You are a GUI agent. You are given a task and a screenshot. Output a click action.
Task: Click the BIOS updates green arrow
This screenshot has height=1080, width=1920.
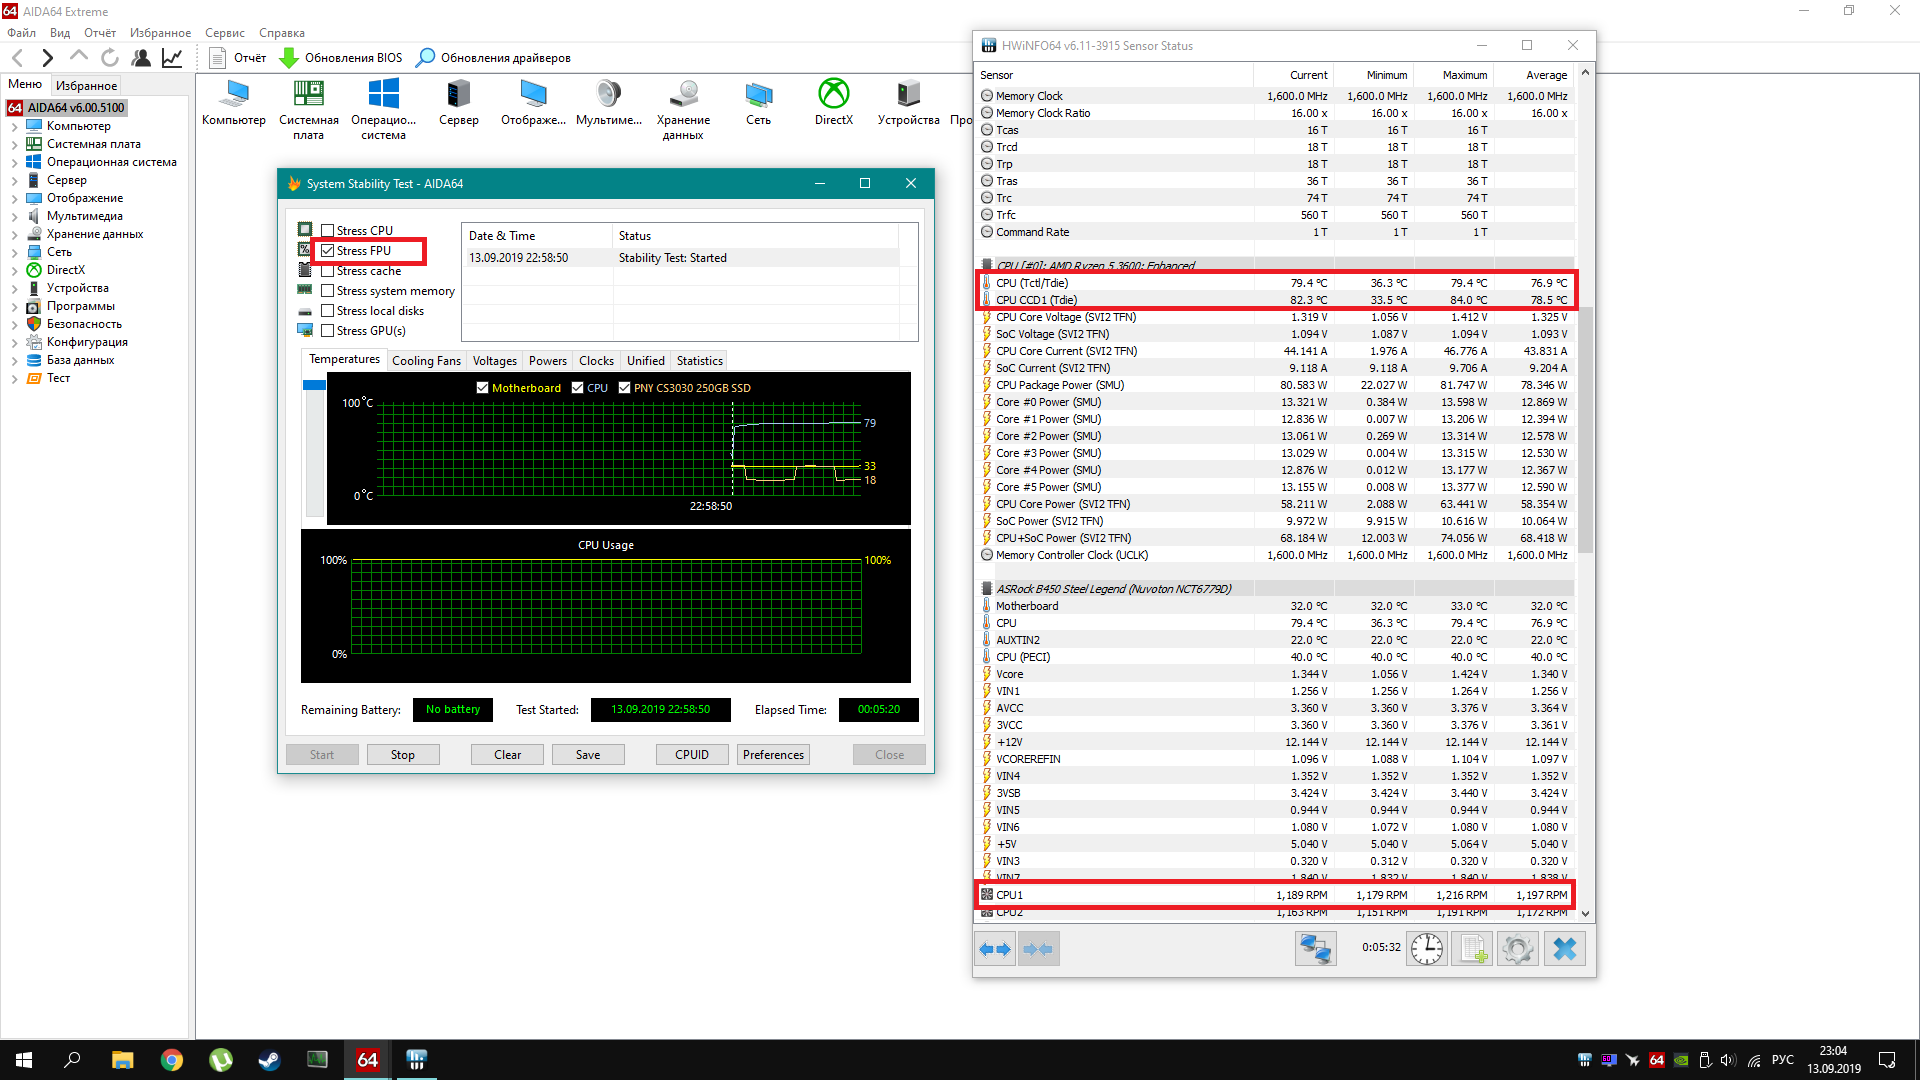(289, 58)
